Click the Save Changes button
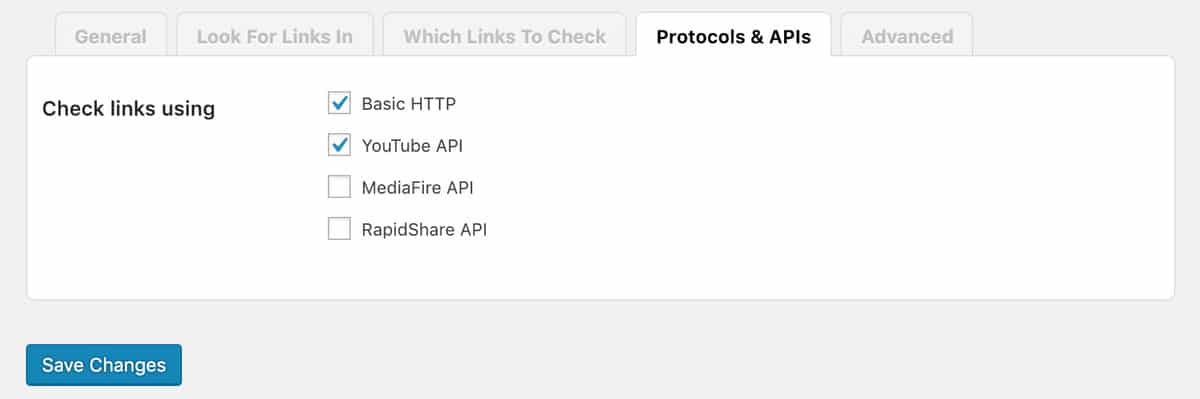 click(104, 365)
